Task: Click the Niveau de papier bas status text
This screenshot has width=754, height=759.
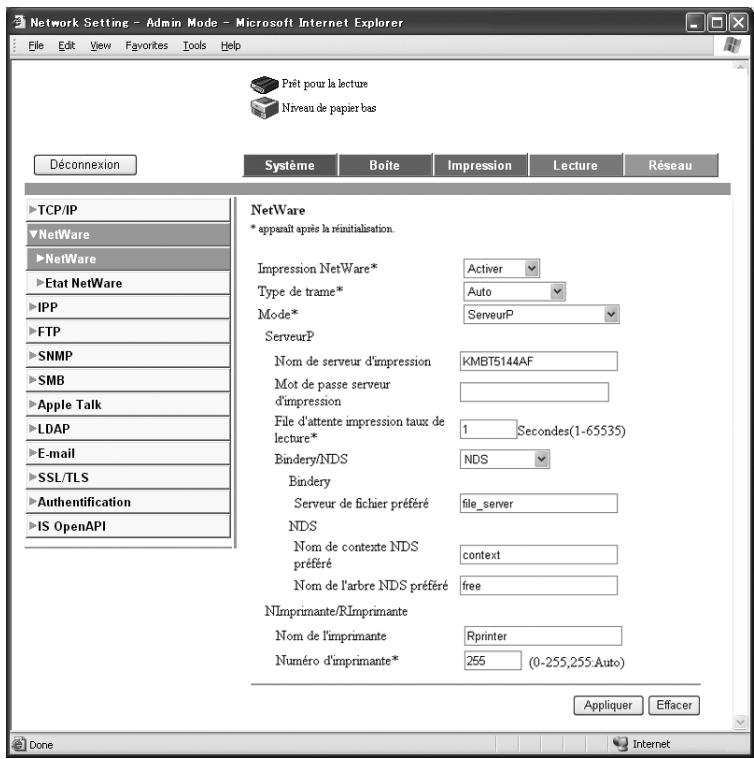Action: point(329,108)
